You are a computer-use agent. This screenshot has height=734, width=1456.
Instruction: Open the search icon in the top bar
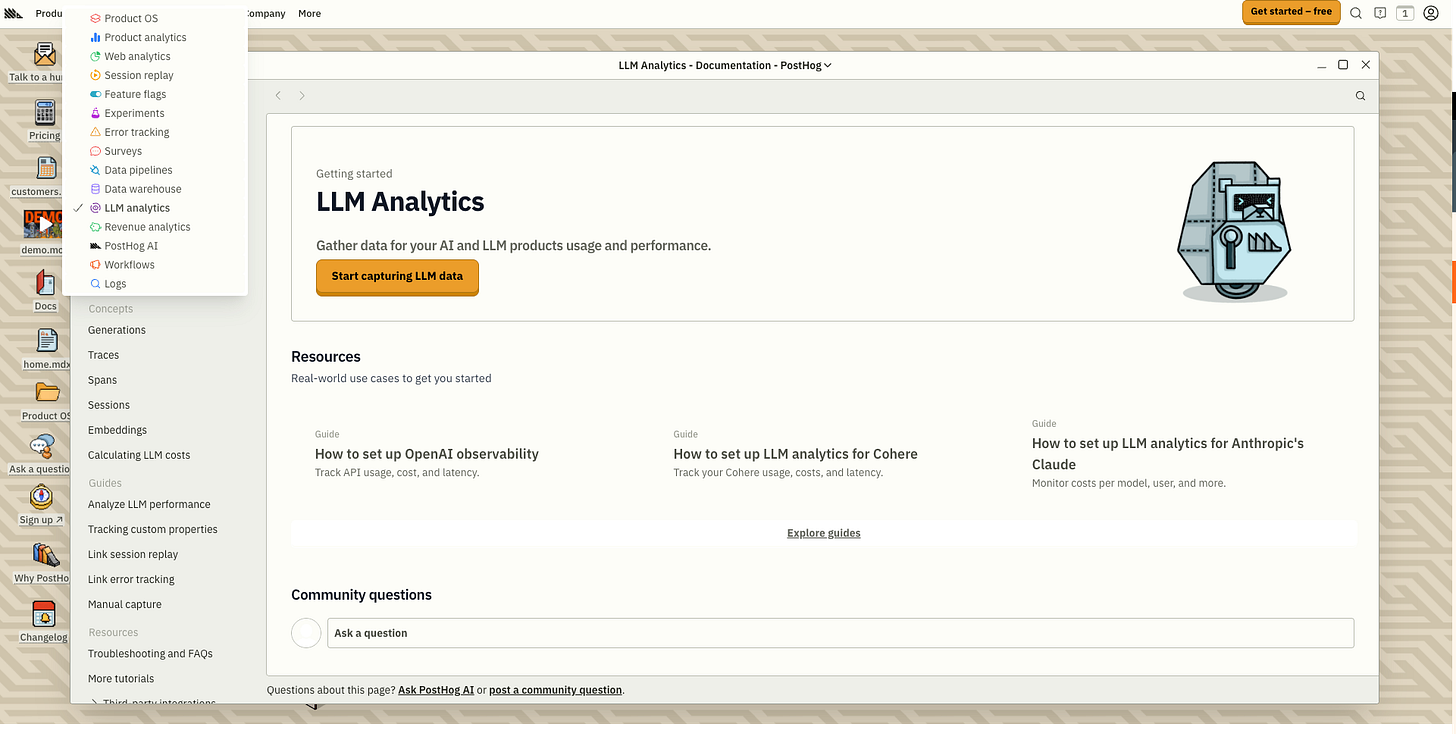click(x=1356, y=13)
